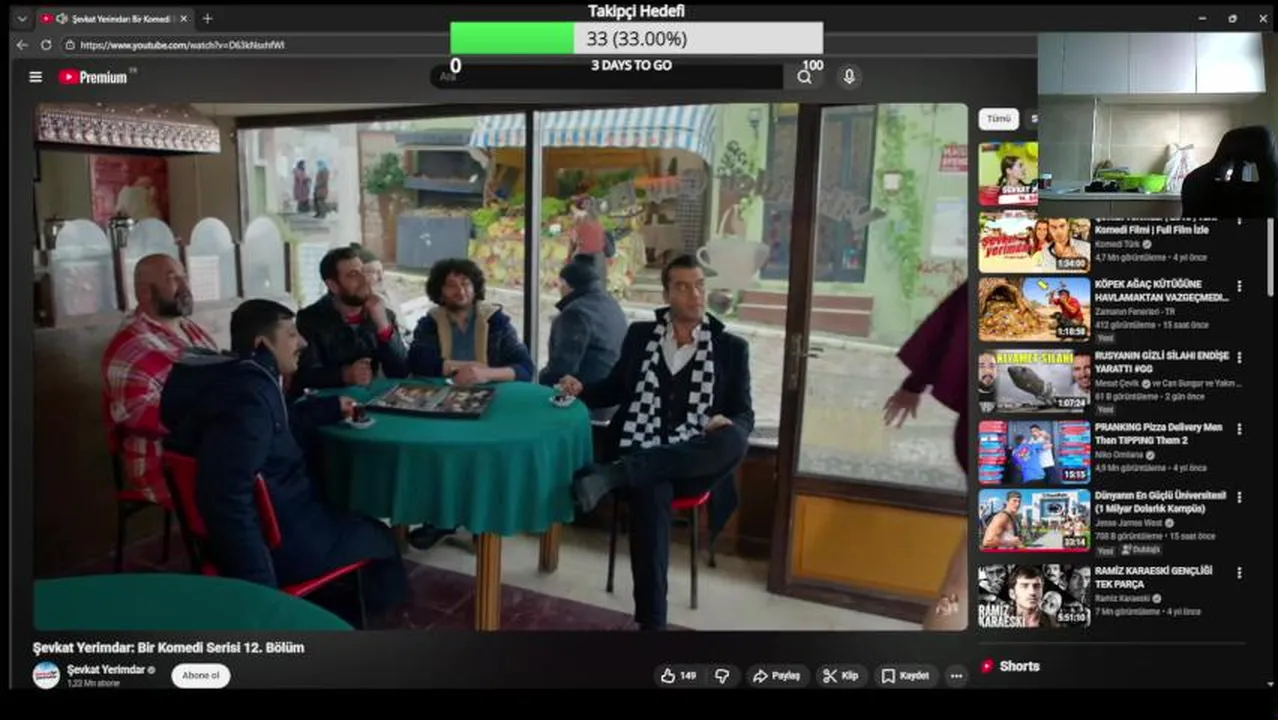Screen dimensions: 1278x720
Task: Open Dünyanın En Güçlü Üniversitesi thumbnail
Action: point(1034,520)
